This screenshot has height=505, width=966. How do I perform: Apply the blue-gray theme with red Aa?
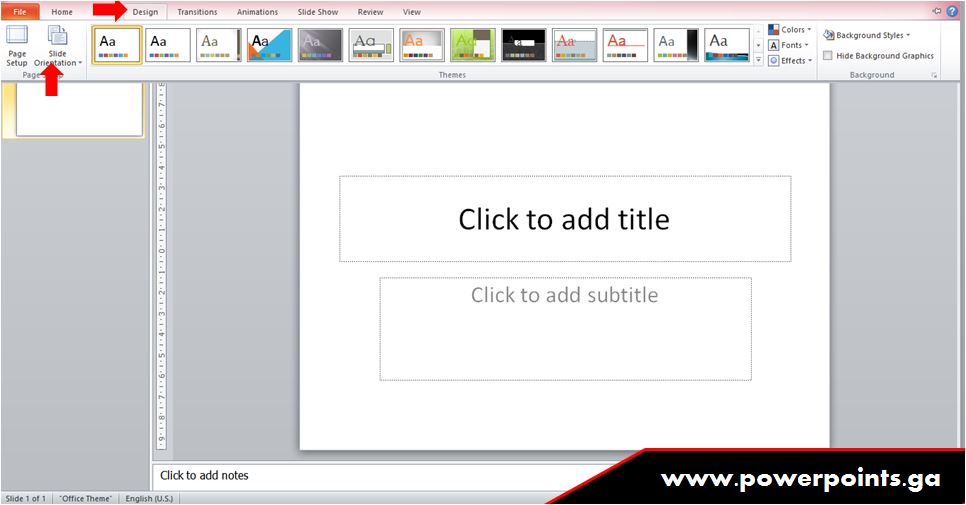point(574,45)
